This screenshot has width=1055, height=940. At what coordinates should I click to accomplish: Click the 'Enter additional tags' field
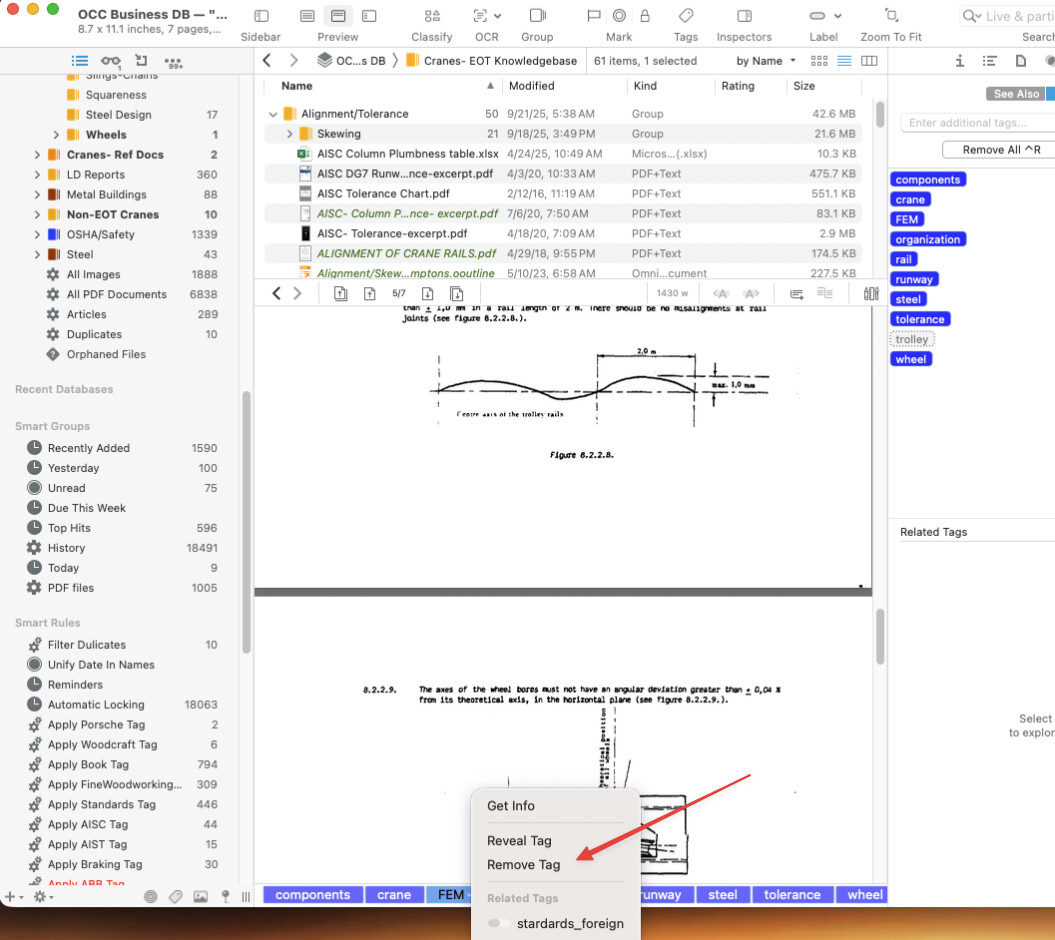(x=975, y=123)
